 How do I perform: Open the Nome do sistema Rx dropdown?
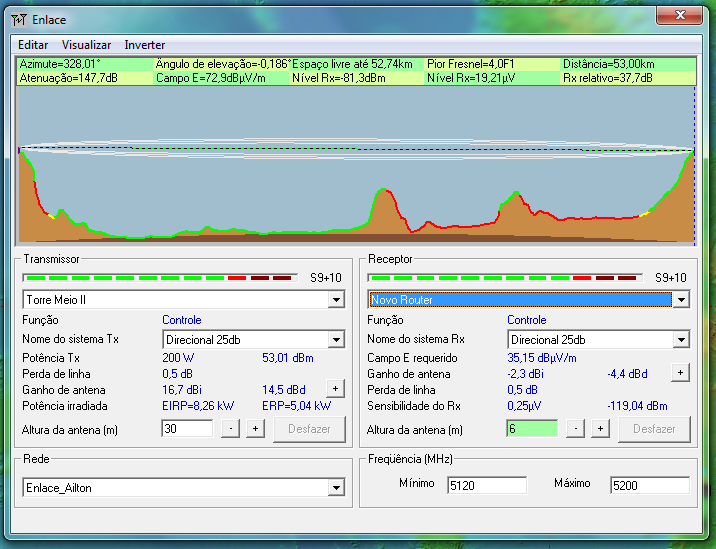681,340
